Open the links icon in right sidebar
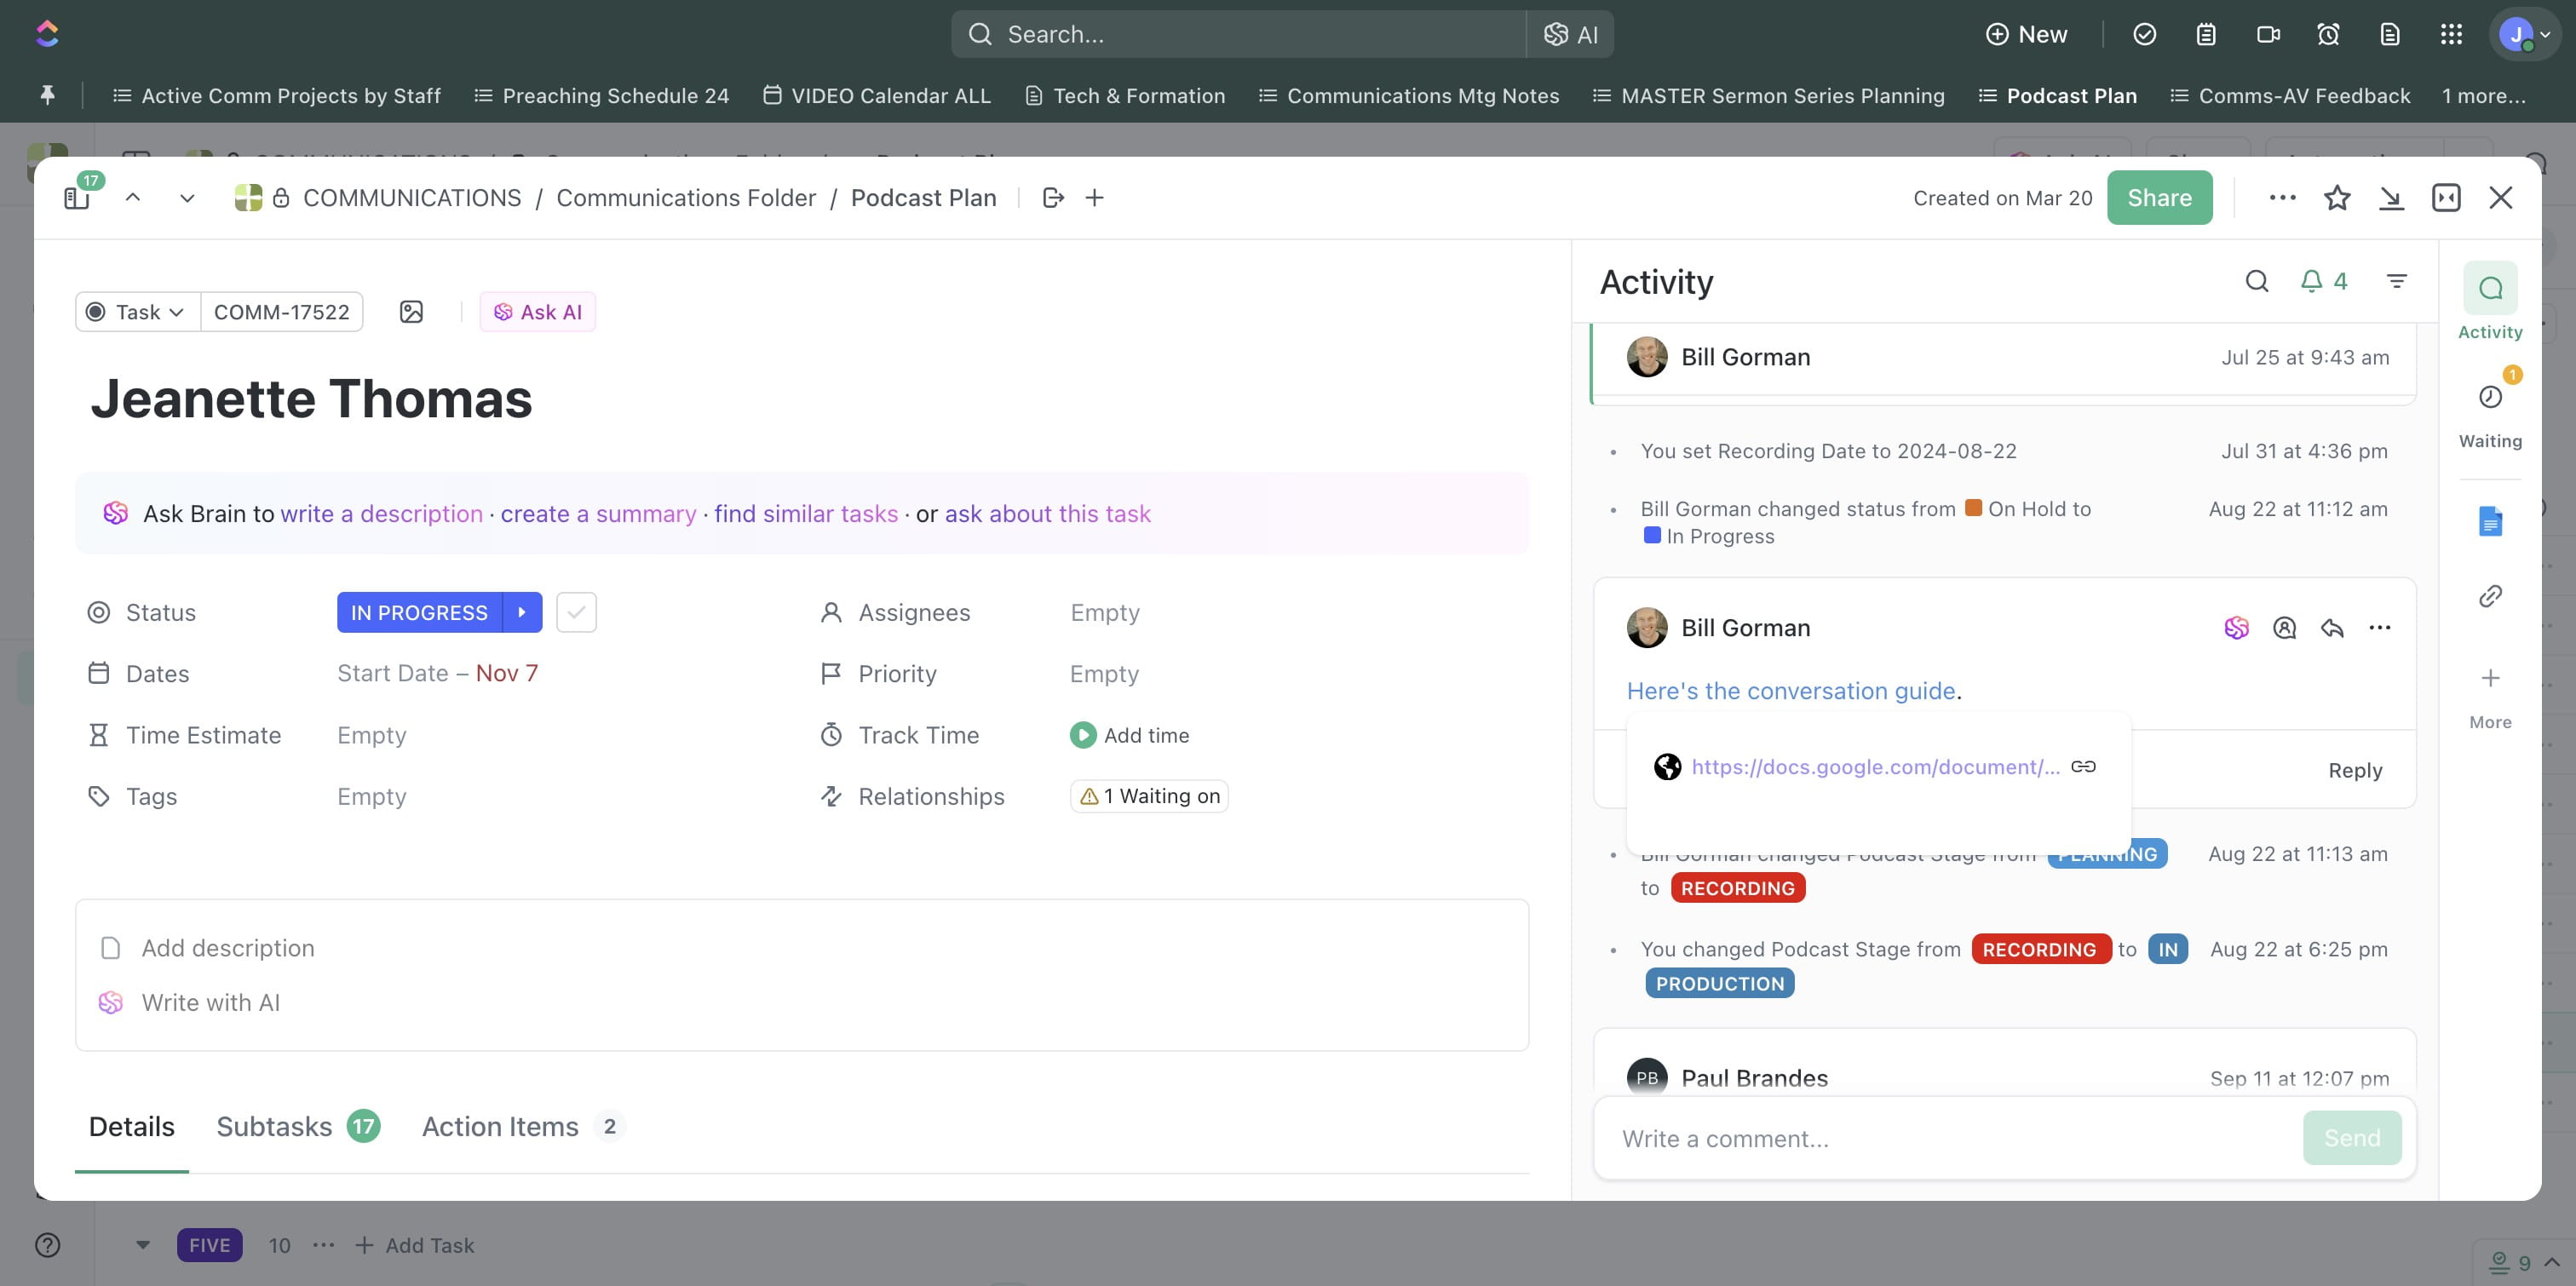This screenshot has width=2576, height=1286. [x=2490, y=596]
